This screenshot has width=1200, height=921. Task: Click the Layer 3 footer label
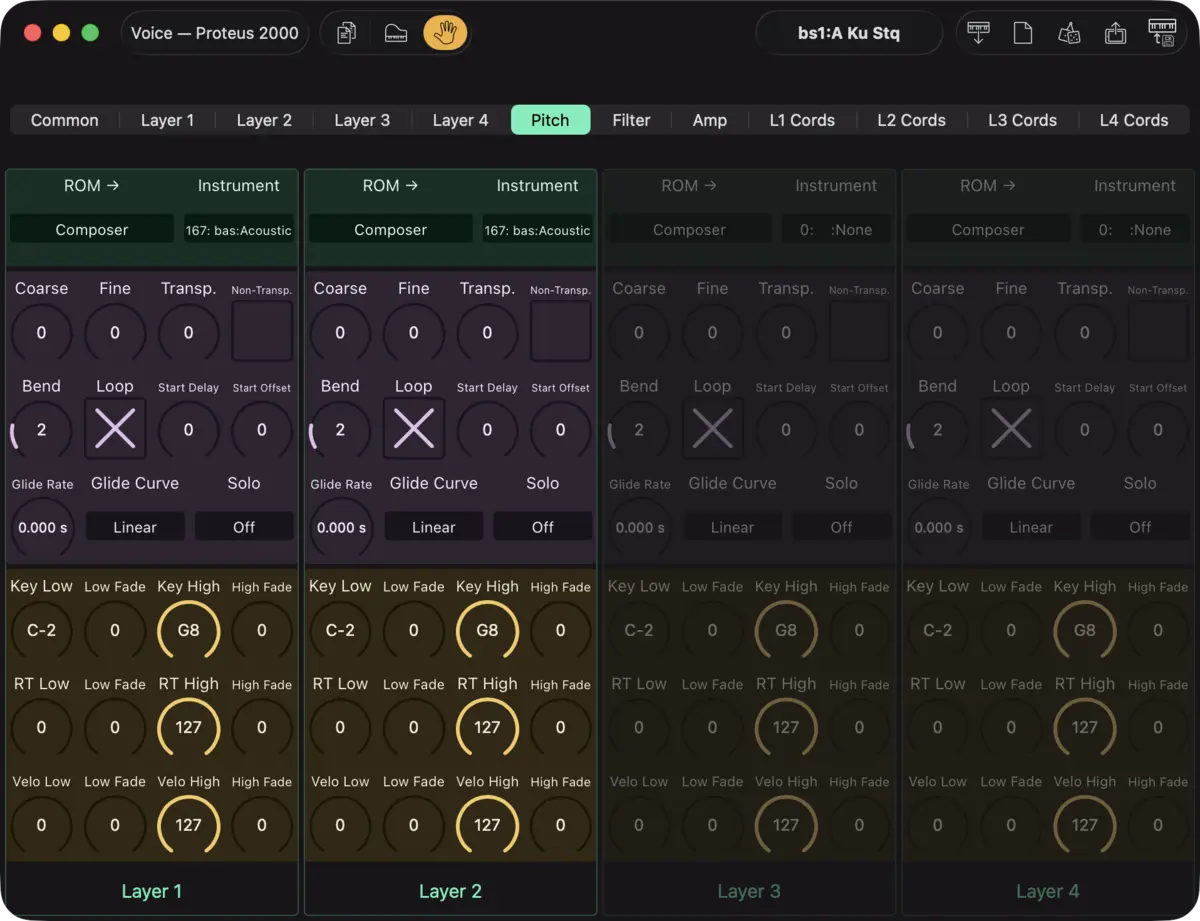[x=749, y=891]
